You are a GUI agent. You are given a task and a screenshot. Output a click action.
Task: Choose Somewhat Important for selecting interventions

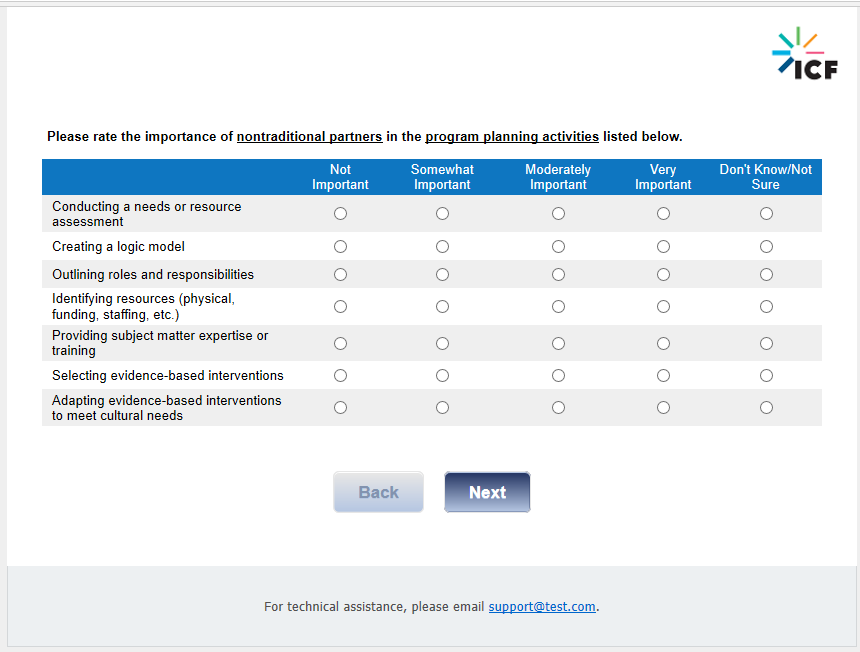click(442, 376)
